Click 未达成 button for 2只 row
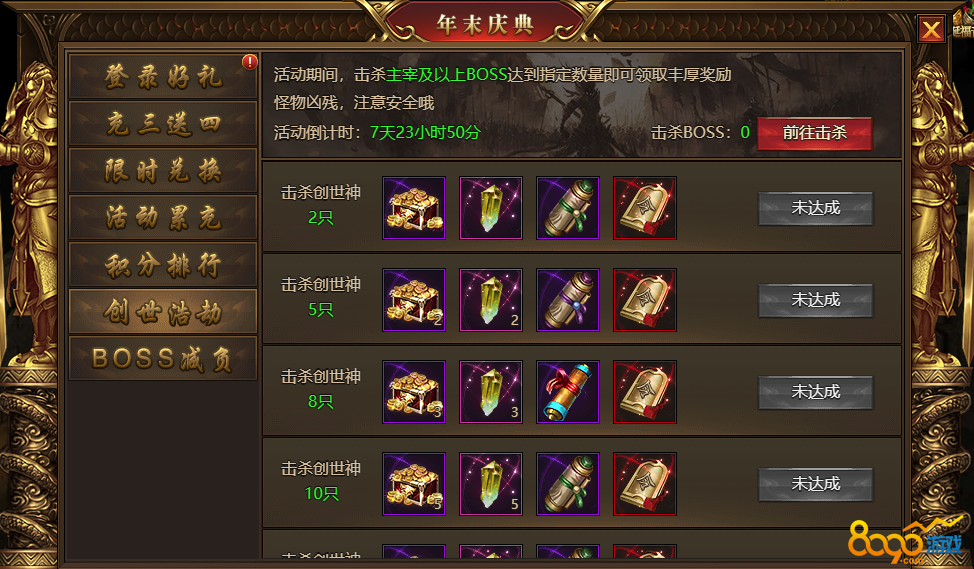Viewport: 974px width, 569px height. pos(816,208)
